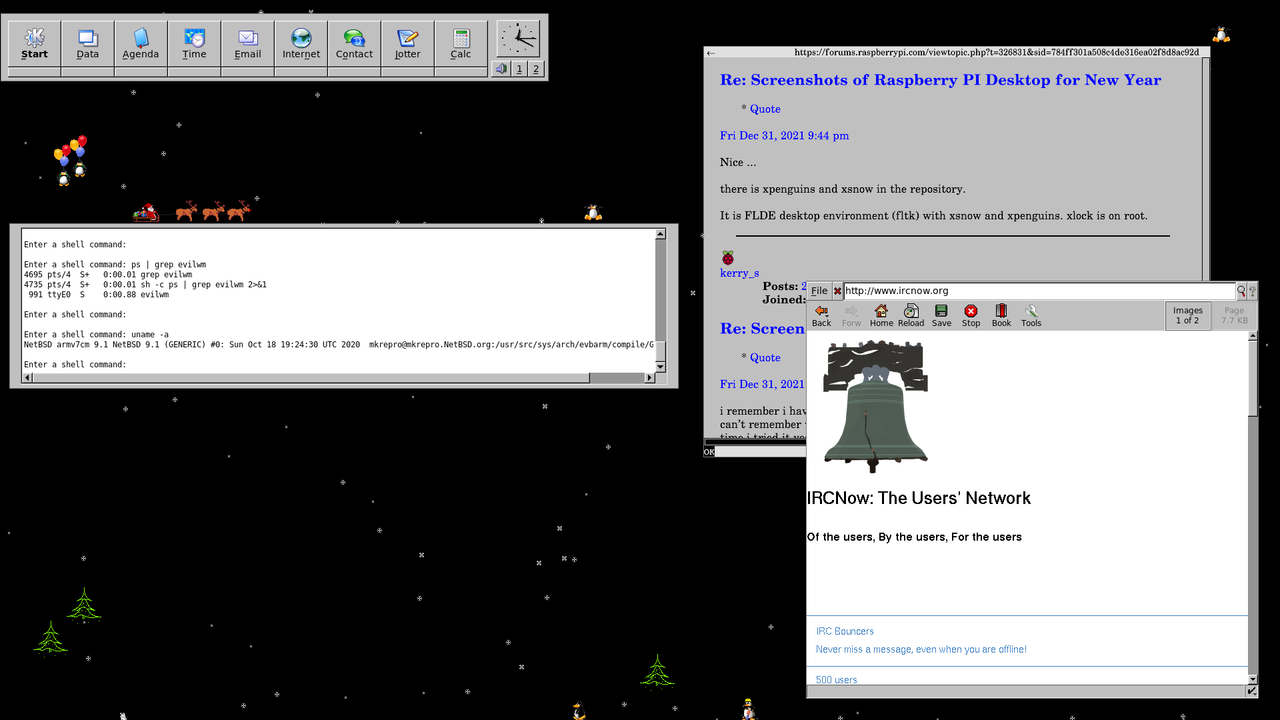
Task: Toggle image loading via Images 1 of 2
Action: point(1187,316)
